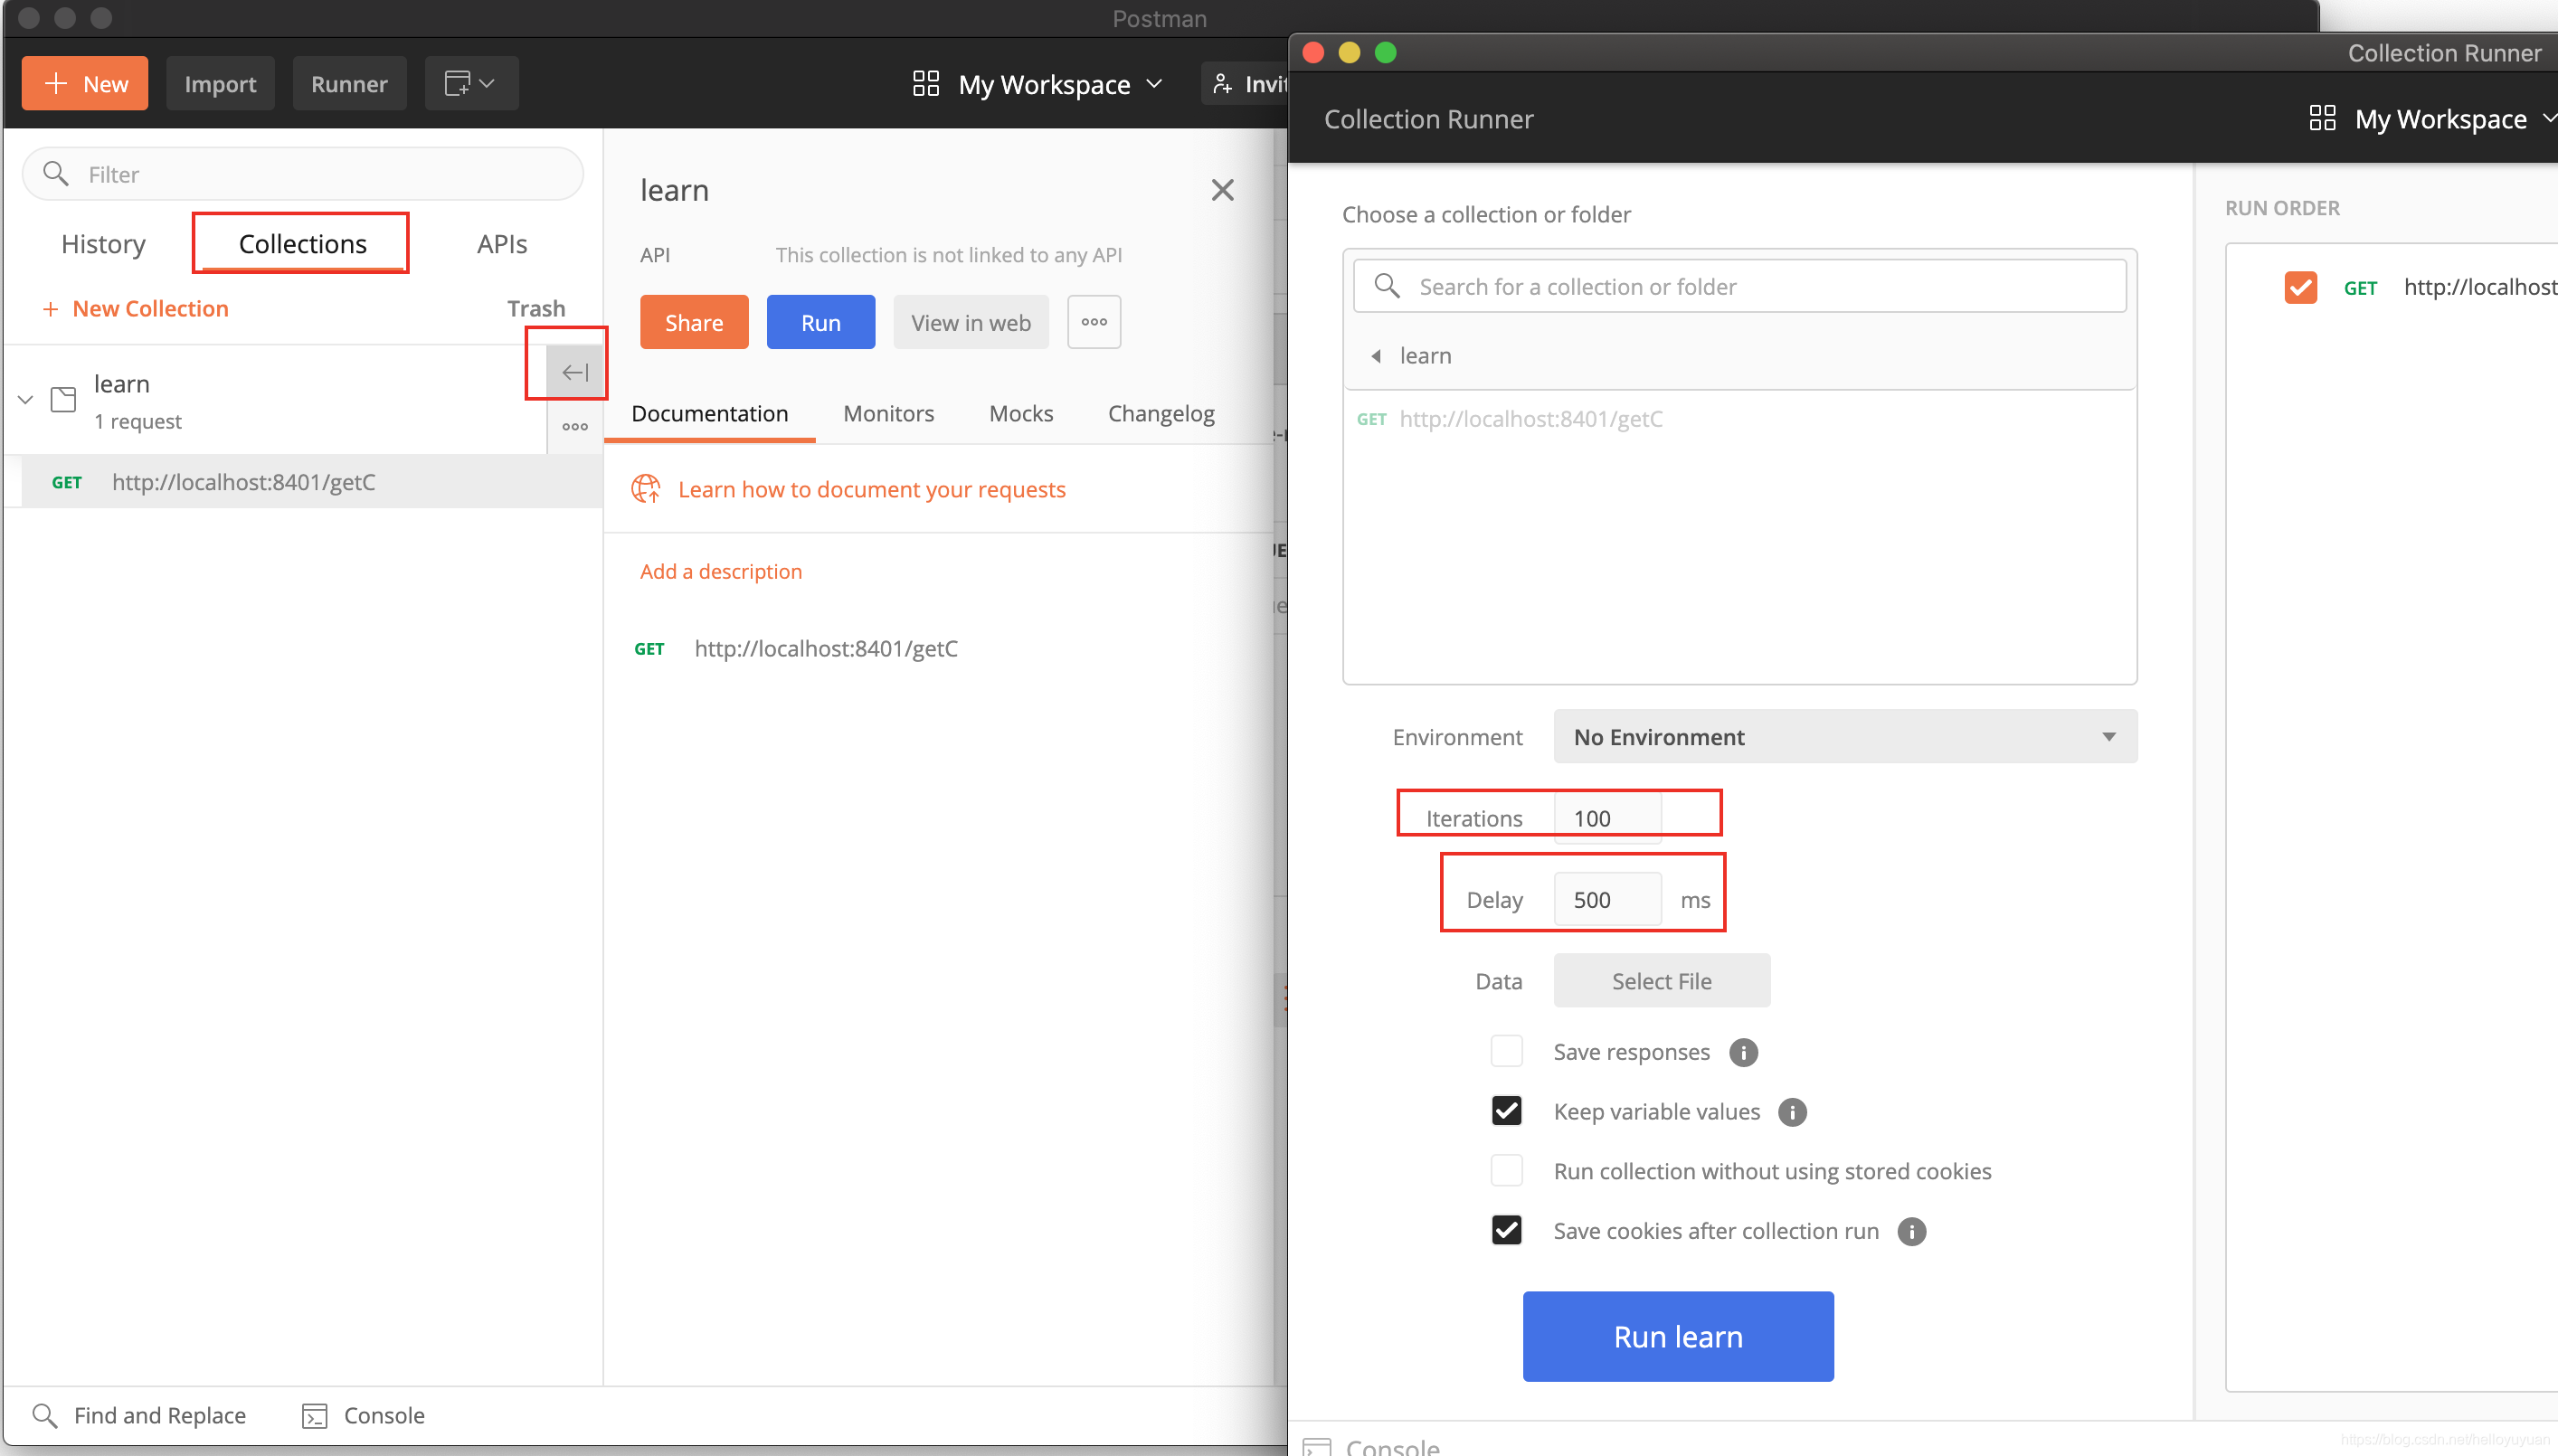Close the learn collection details panel
This screenshot has width=2558, height=1456.
point(1222,190)
